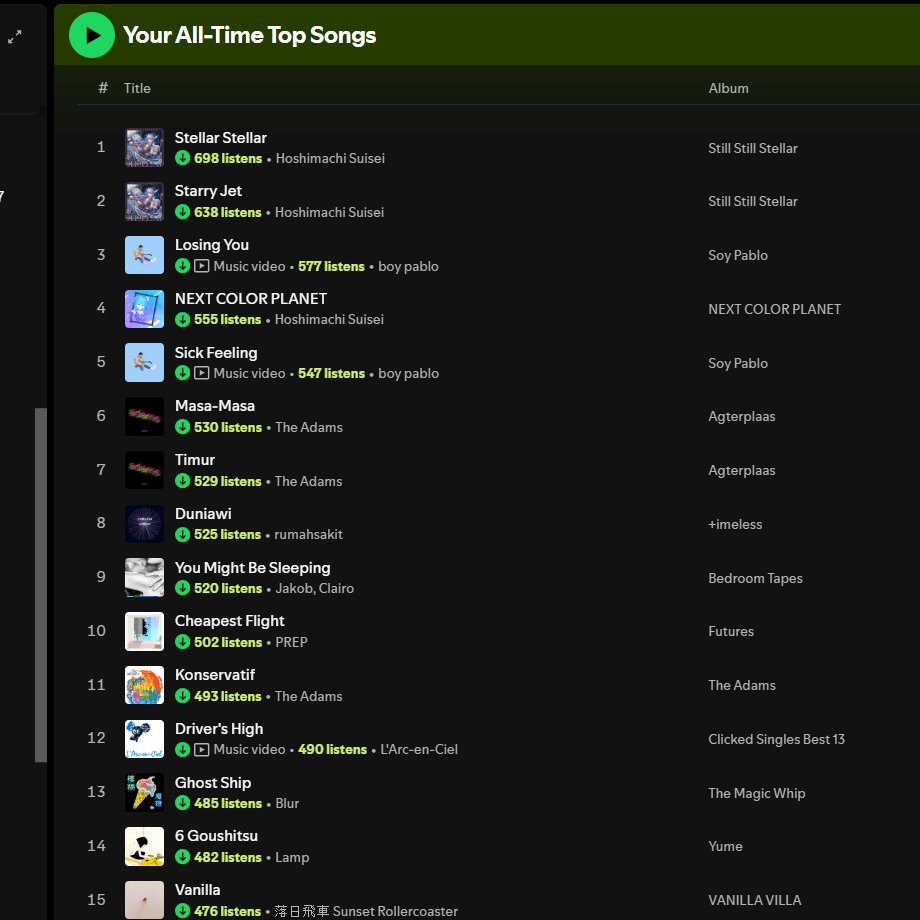
Task: Play Your All-Time Top Songs playlist
Action: (x=92, y=35)
